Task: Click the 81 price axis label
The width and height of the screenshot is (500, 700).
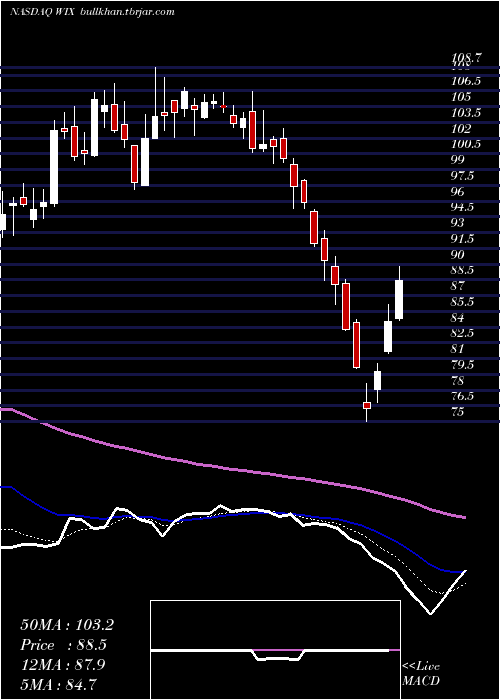Action: pyautogui.click(x=459, y=349)
